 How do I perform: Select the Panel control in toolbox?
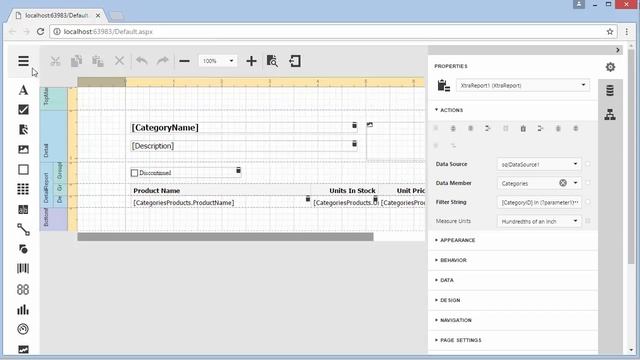[x=23, y=169]
